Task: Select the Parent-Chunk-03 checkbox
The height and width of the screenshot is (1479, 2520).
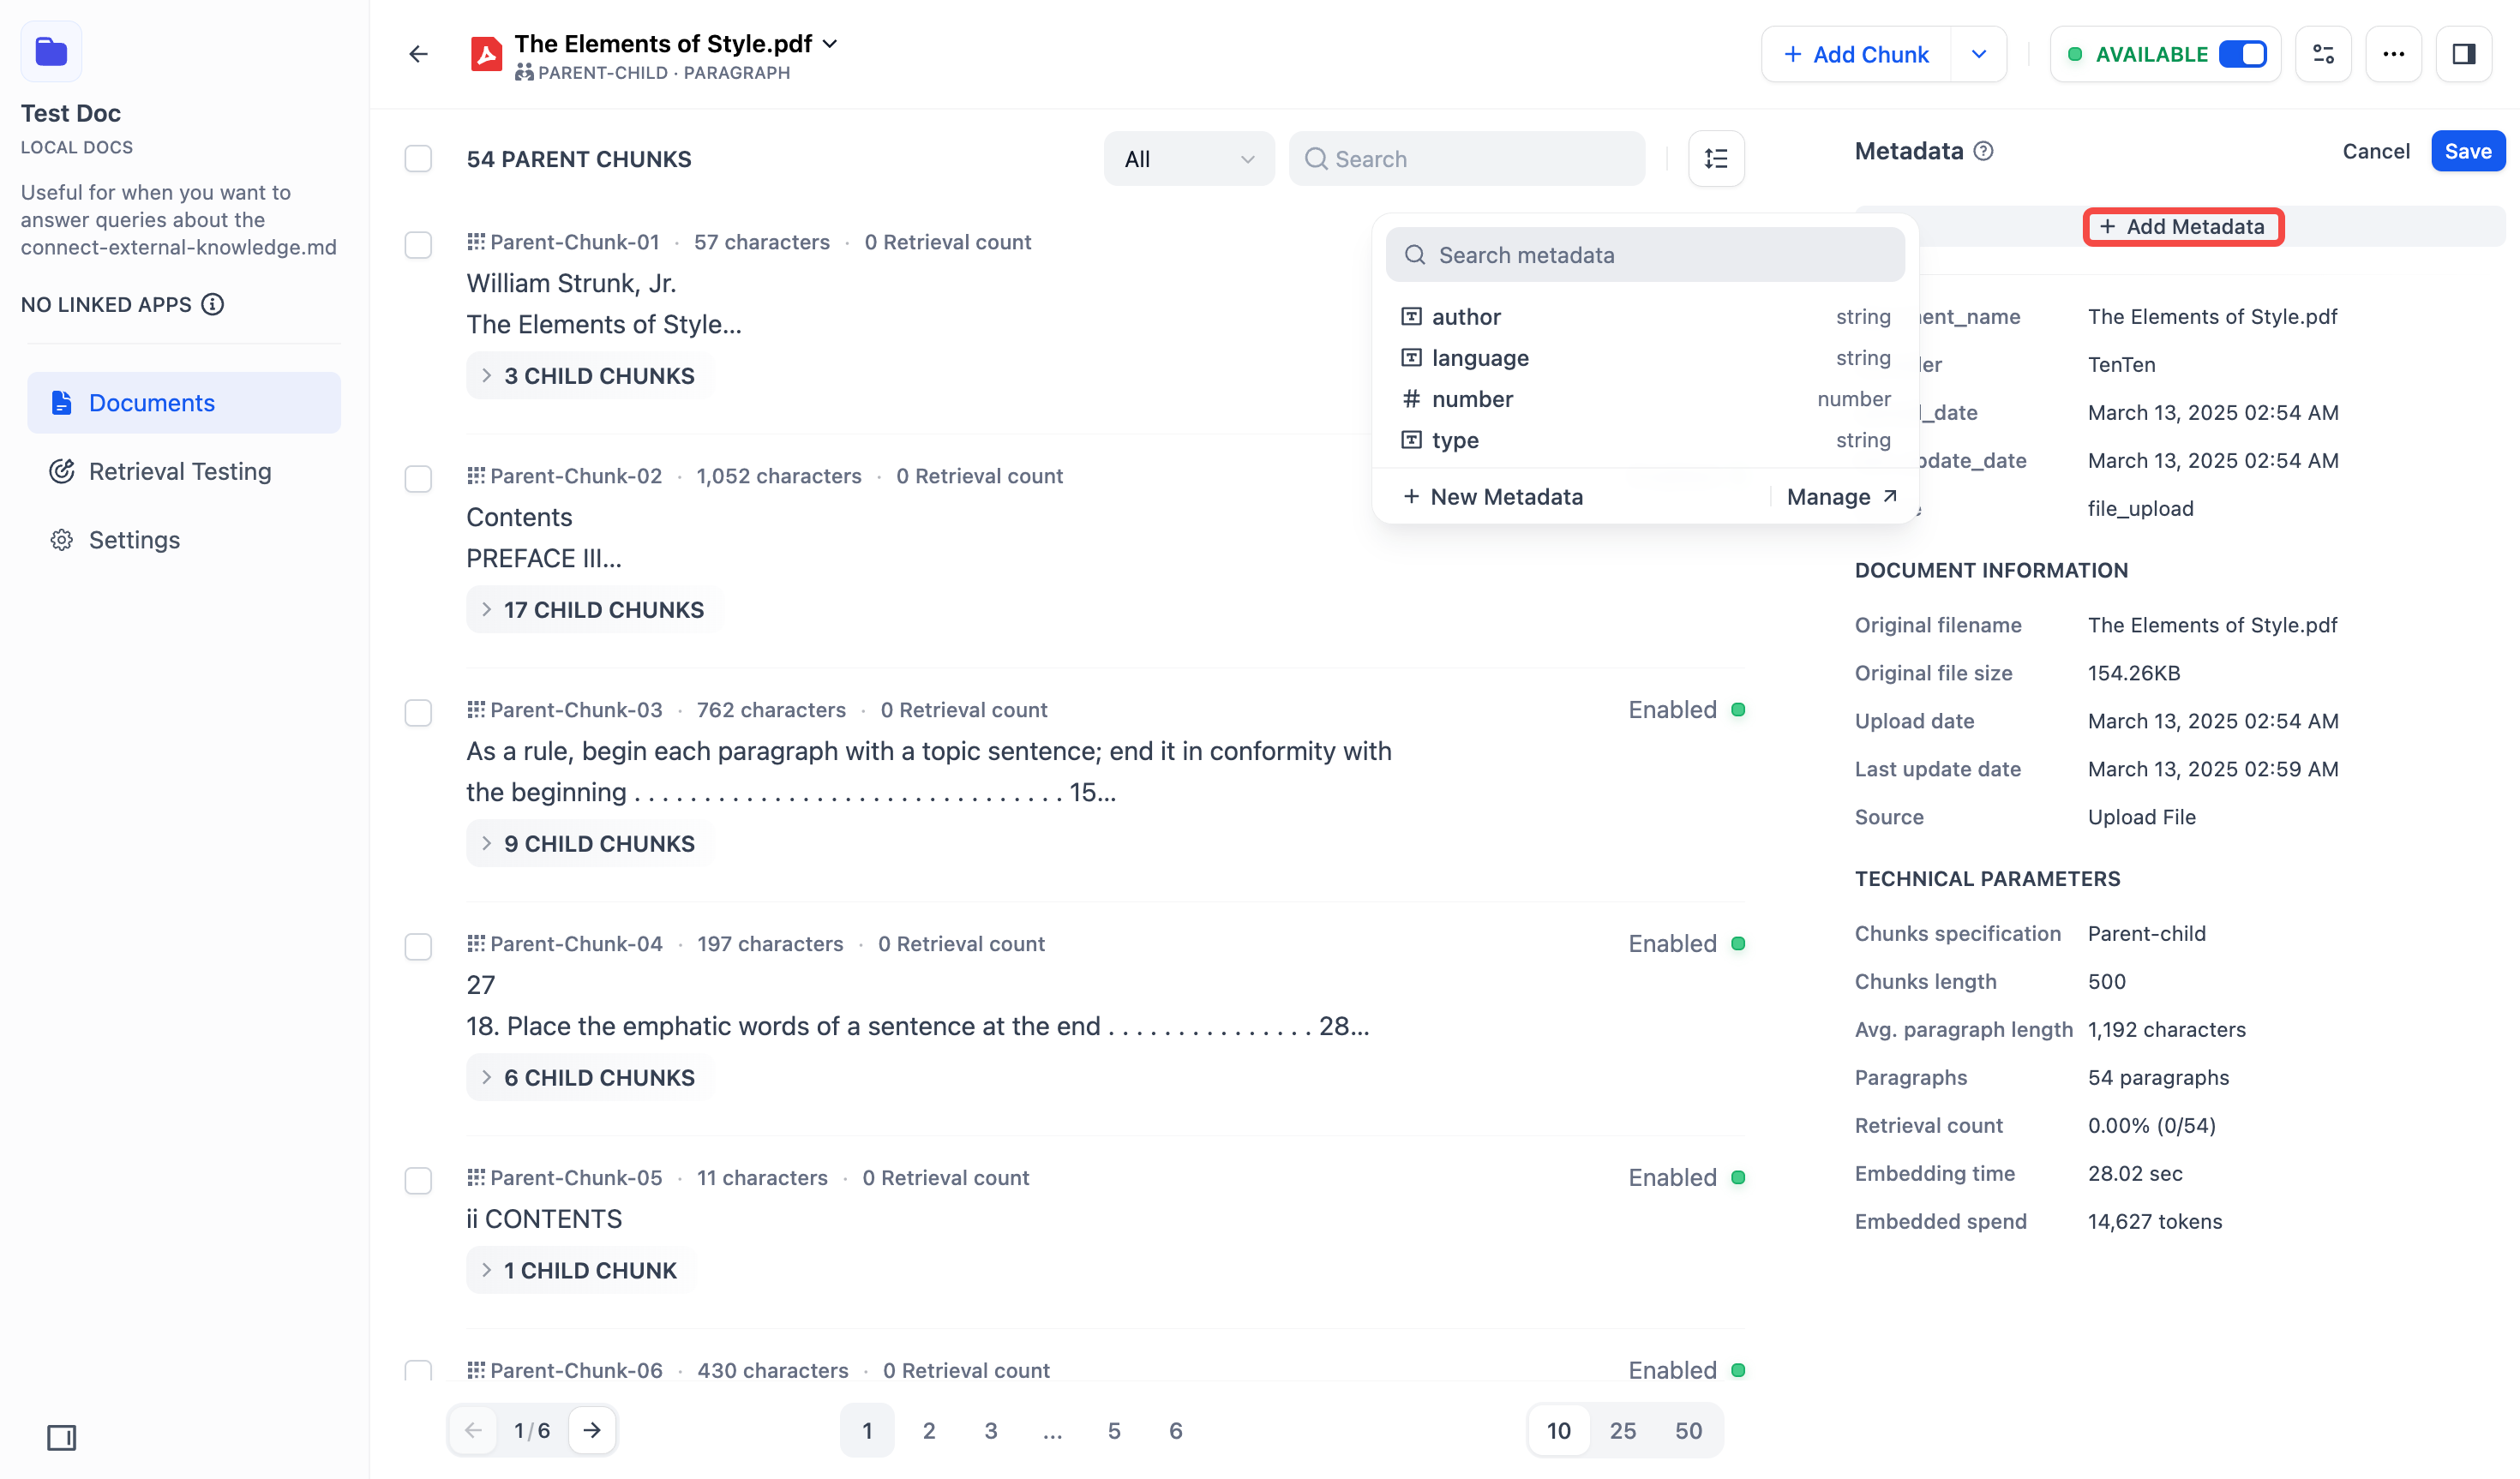Action: (x=418, y=713)
